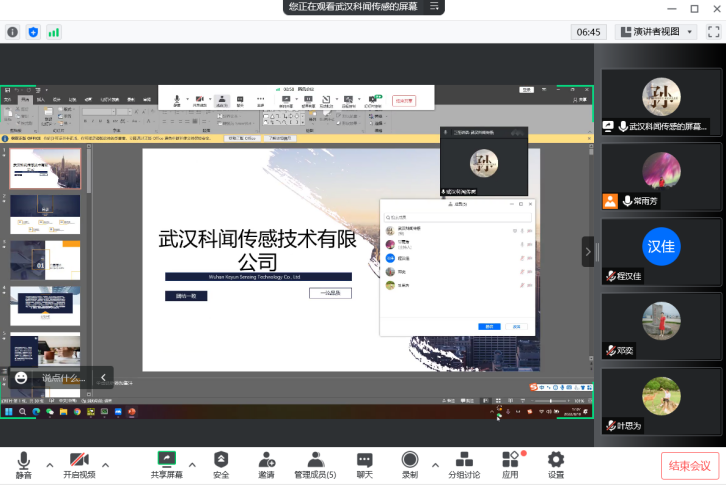The image size is (726, 486).
Task: Check network signal strength icon
Action: click(x=54, y=32)
